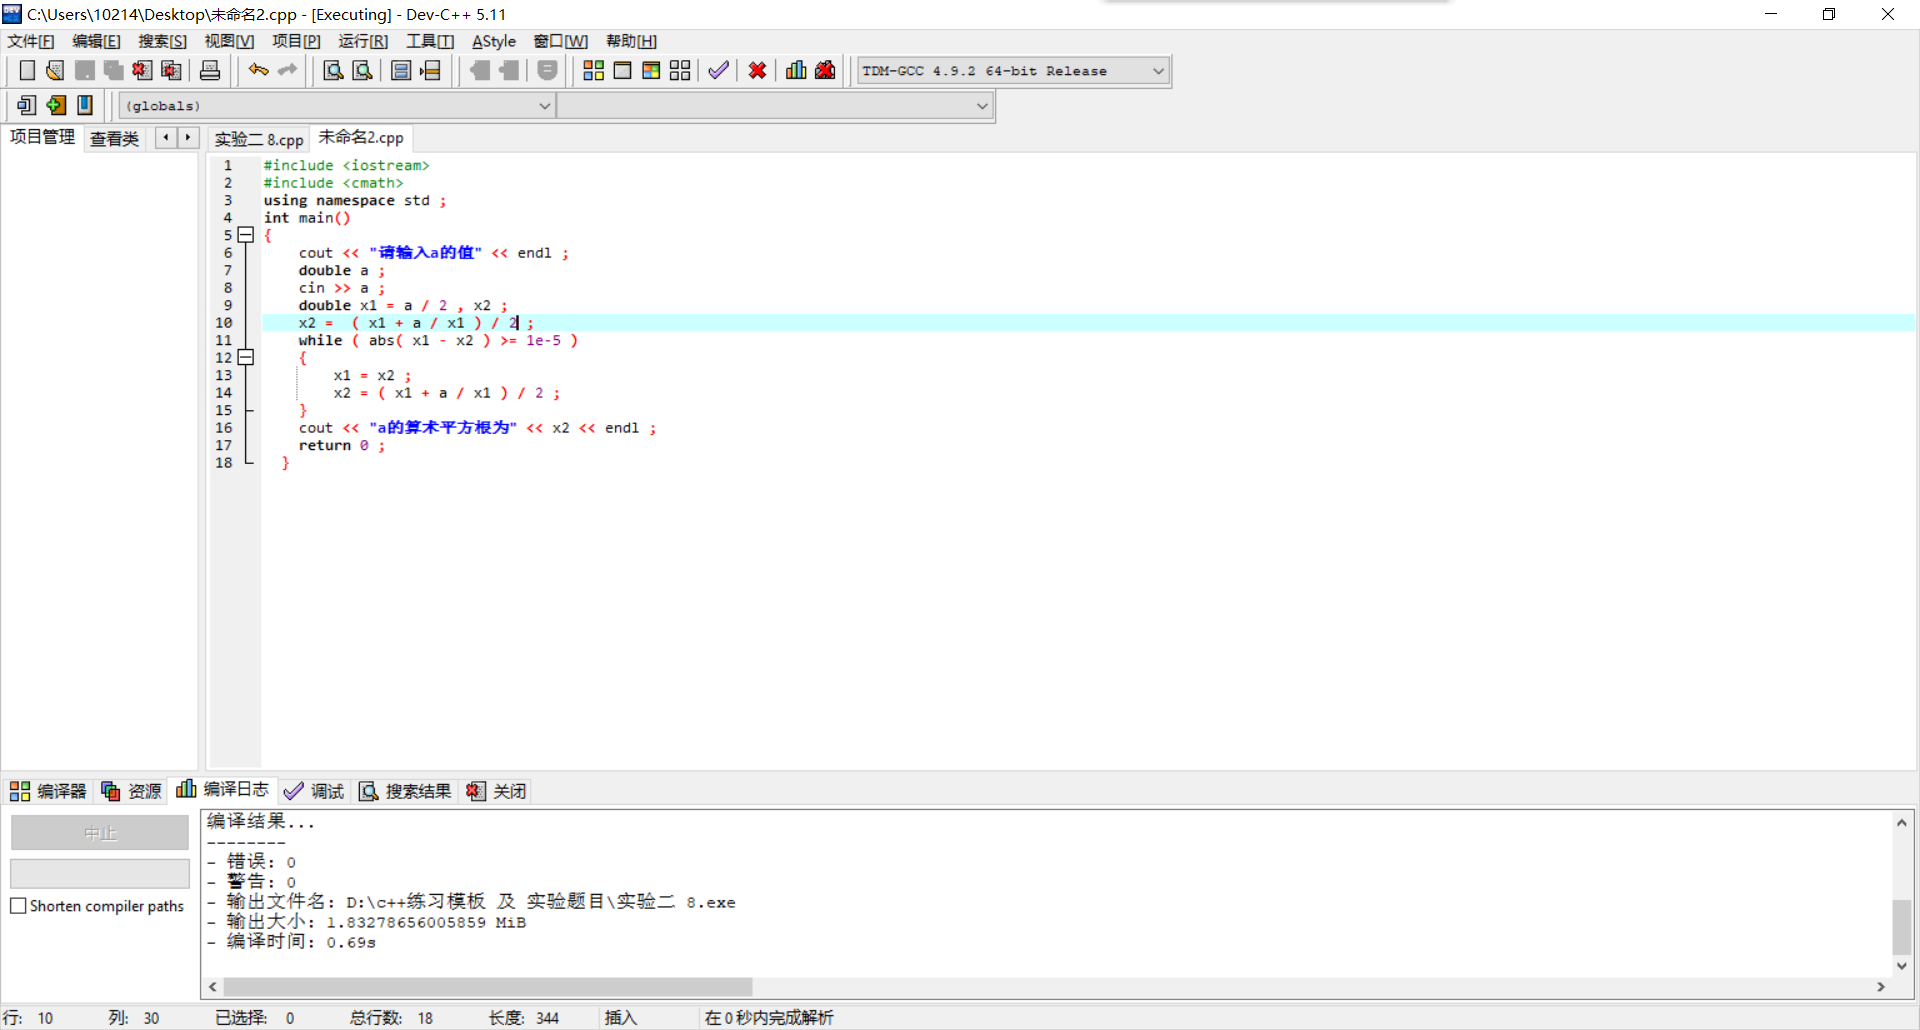This screenshot has height=1030, width=1920.
Task: Select the 未命名2.cpp editor tab
Action: (x=361, y=137)
